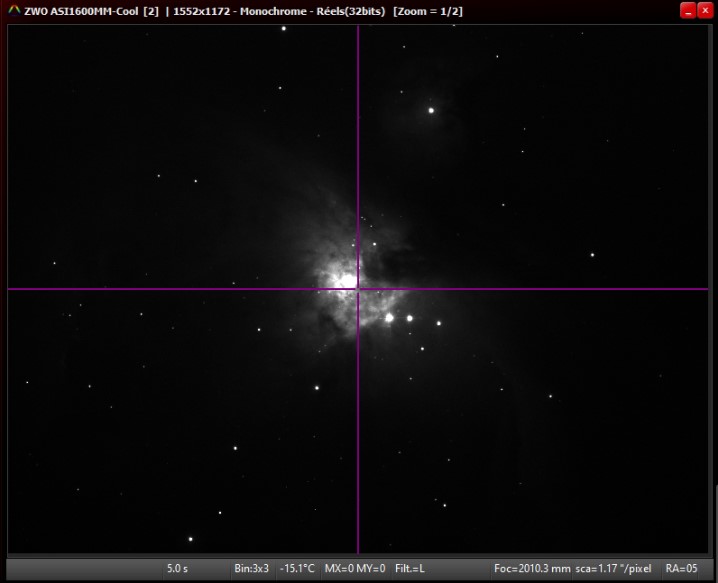Click the Foc=2010.3 mm focal length readout

point(531,568)
